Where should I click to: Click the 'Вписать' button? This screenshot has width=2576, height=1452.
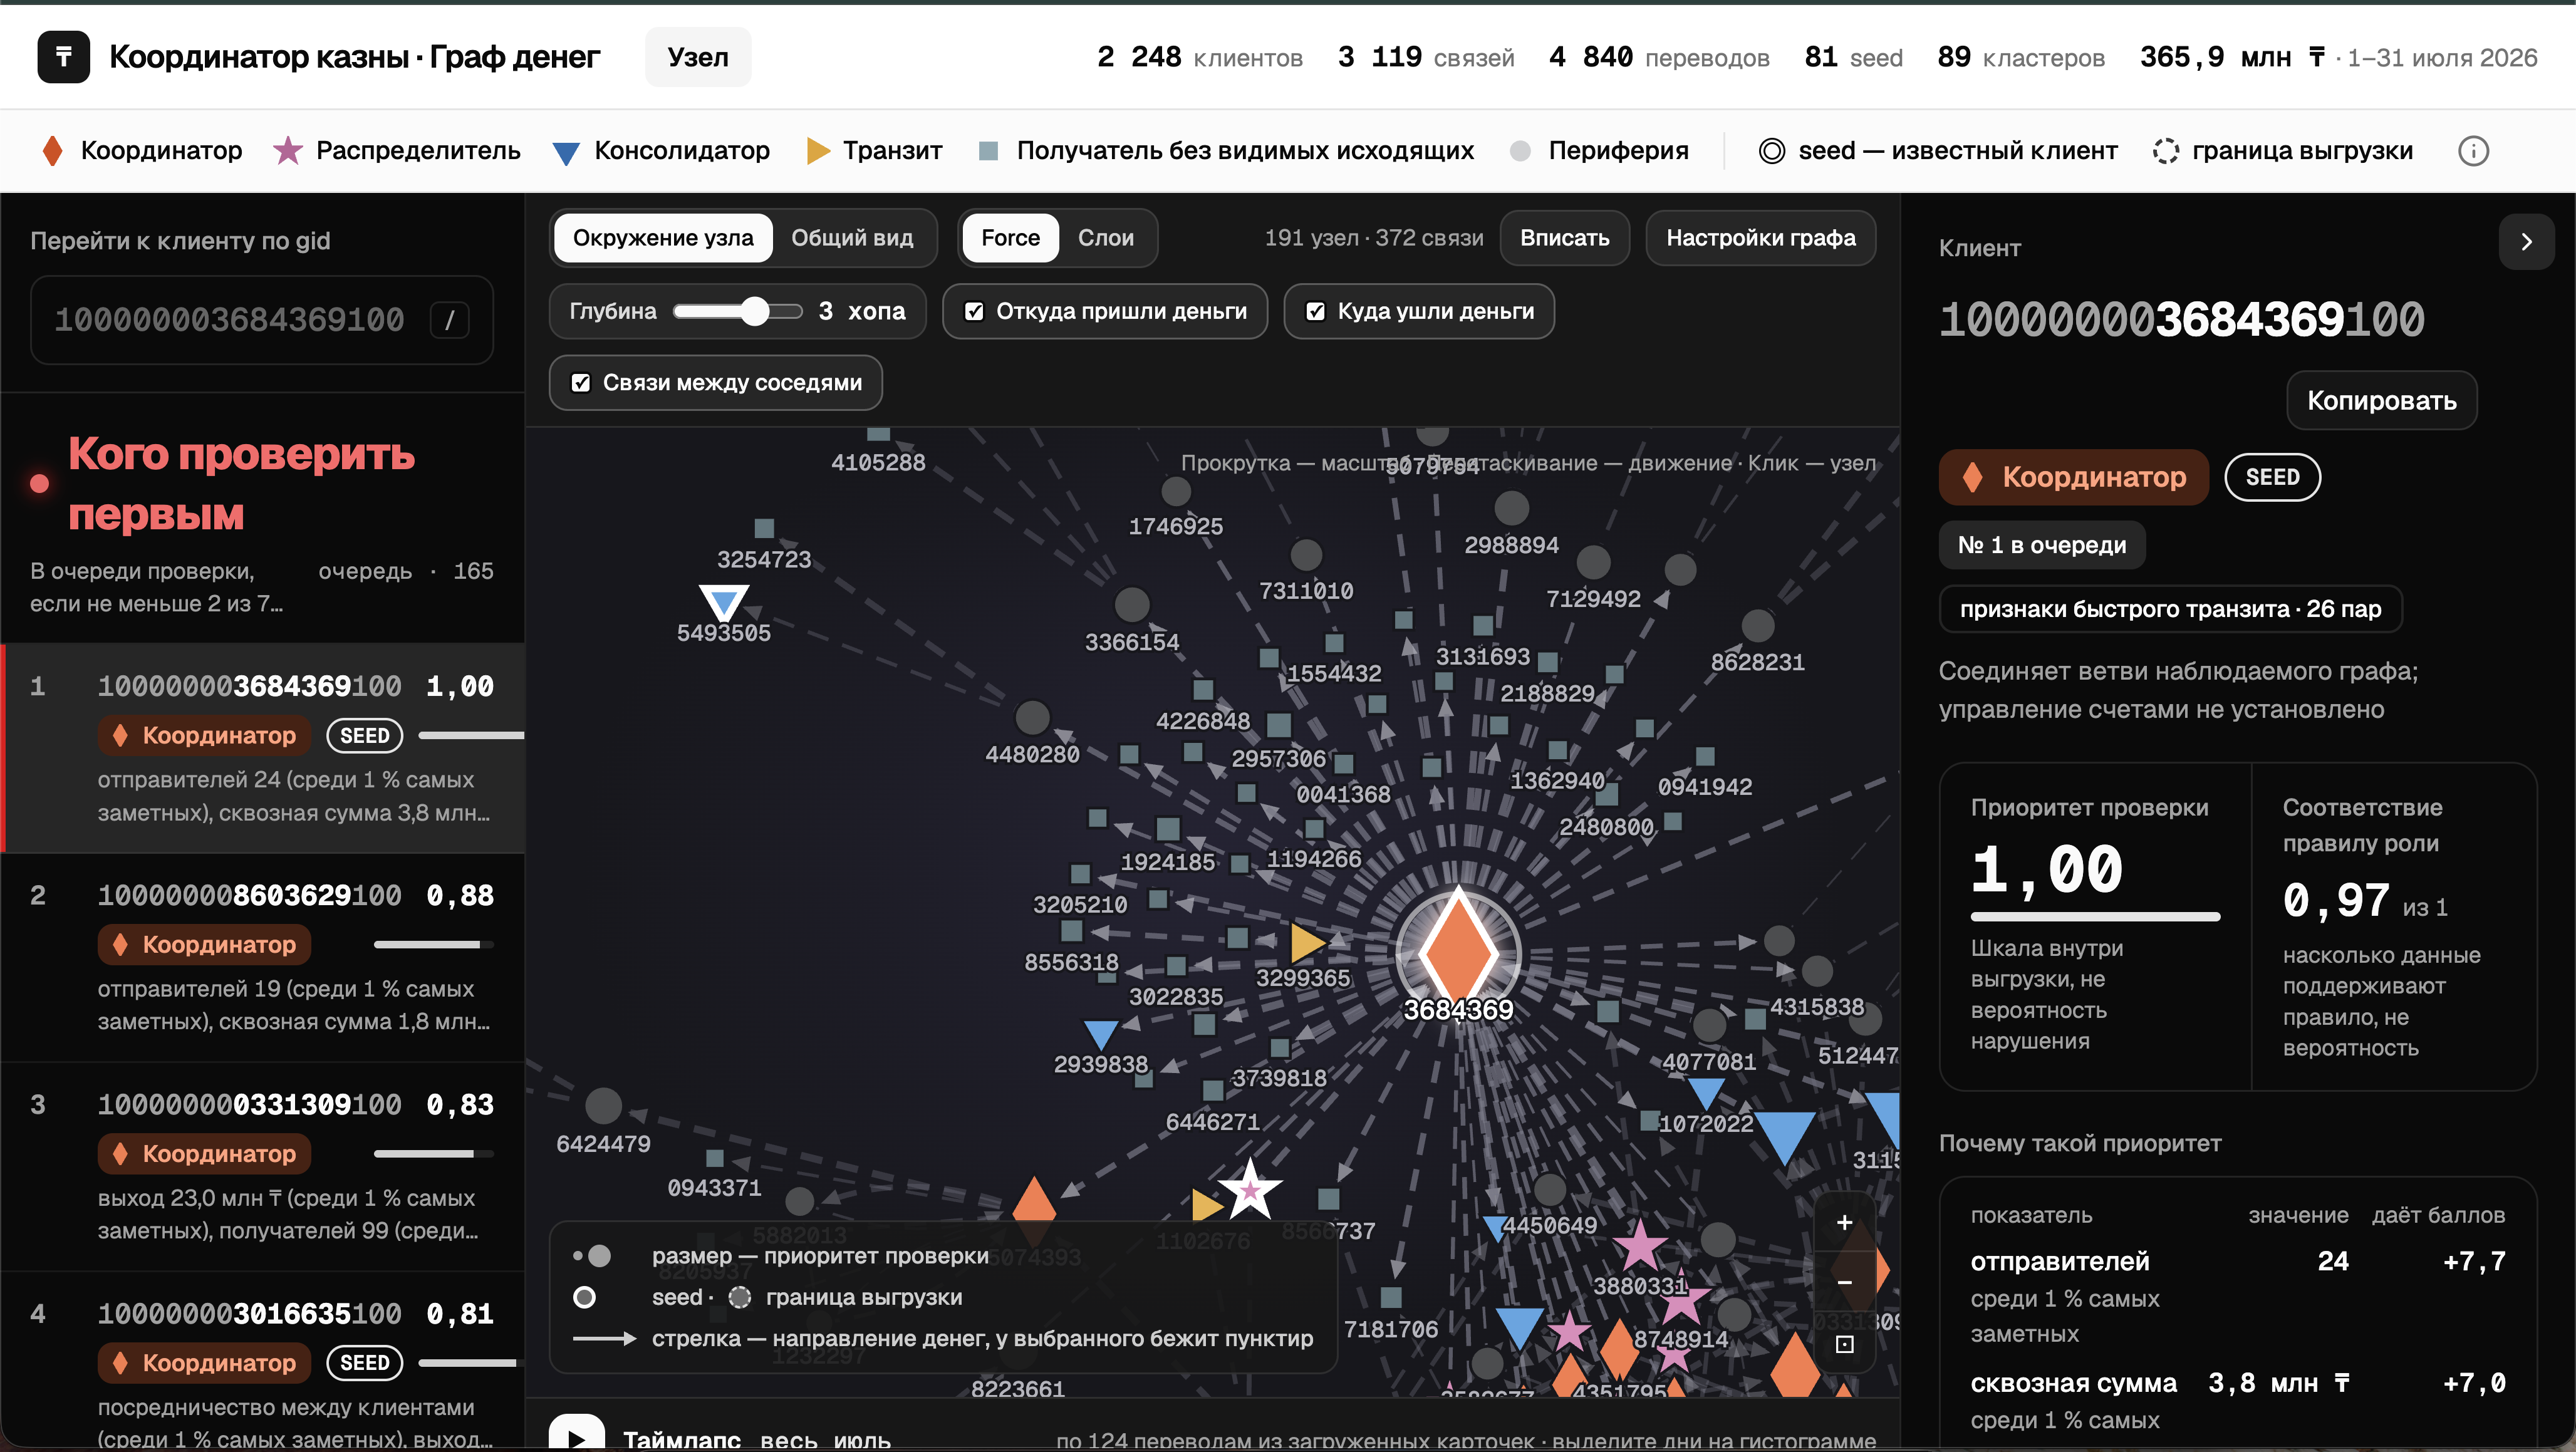(x=1564, y=238)
